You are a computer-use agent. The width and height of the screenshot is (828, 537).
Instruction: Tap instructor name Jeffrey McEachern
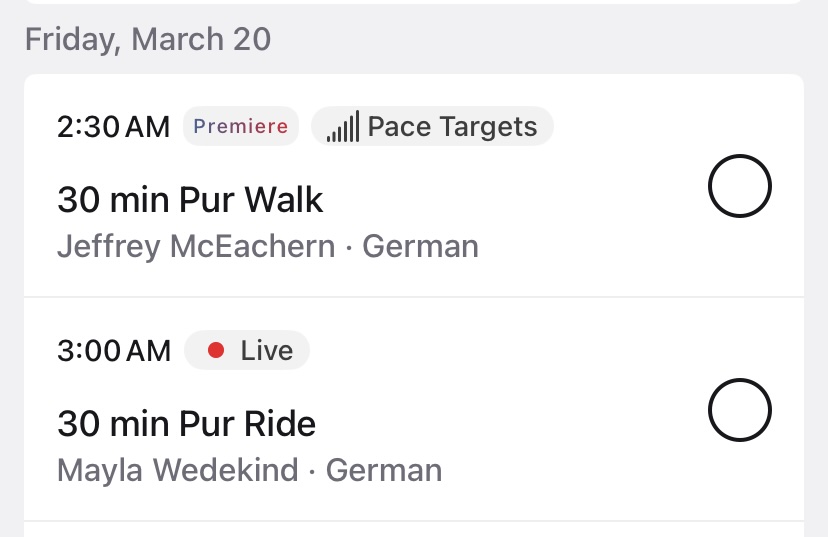(x=196, y=246)
